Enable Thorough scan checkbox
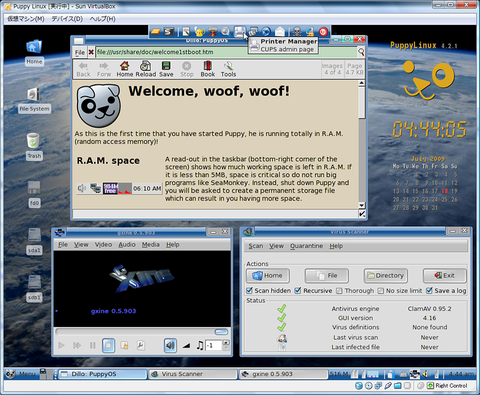The width and height of the screenshot is (480, 395). pos(339,291)
